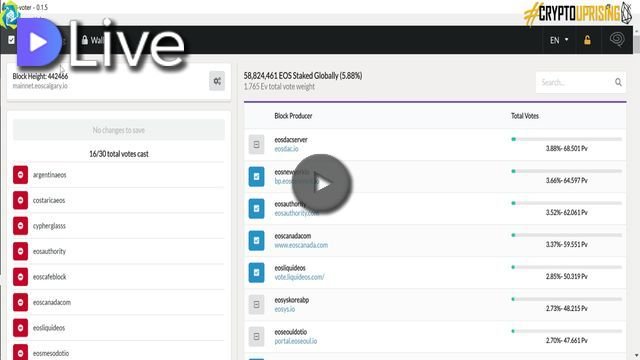The height and width of the screenshot is (360, 640).
Task: Remove argentinaeos from votes
Action: [x=20, y=175]
